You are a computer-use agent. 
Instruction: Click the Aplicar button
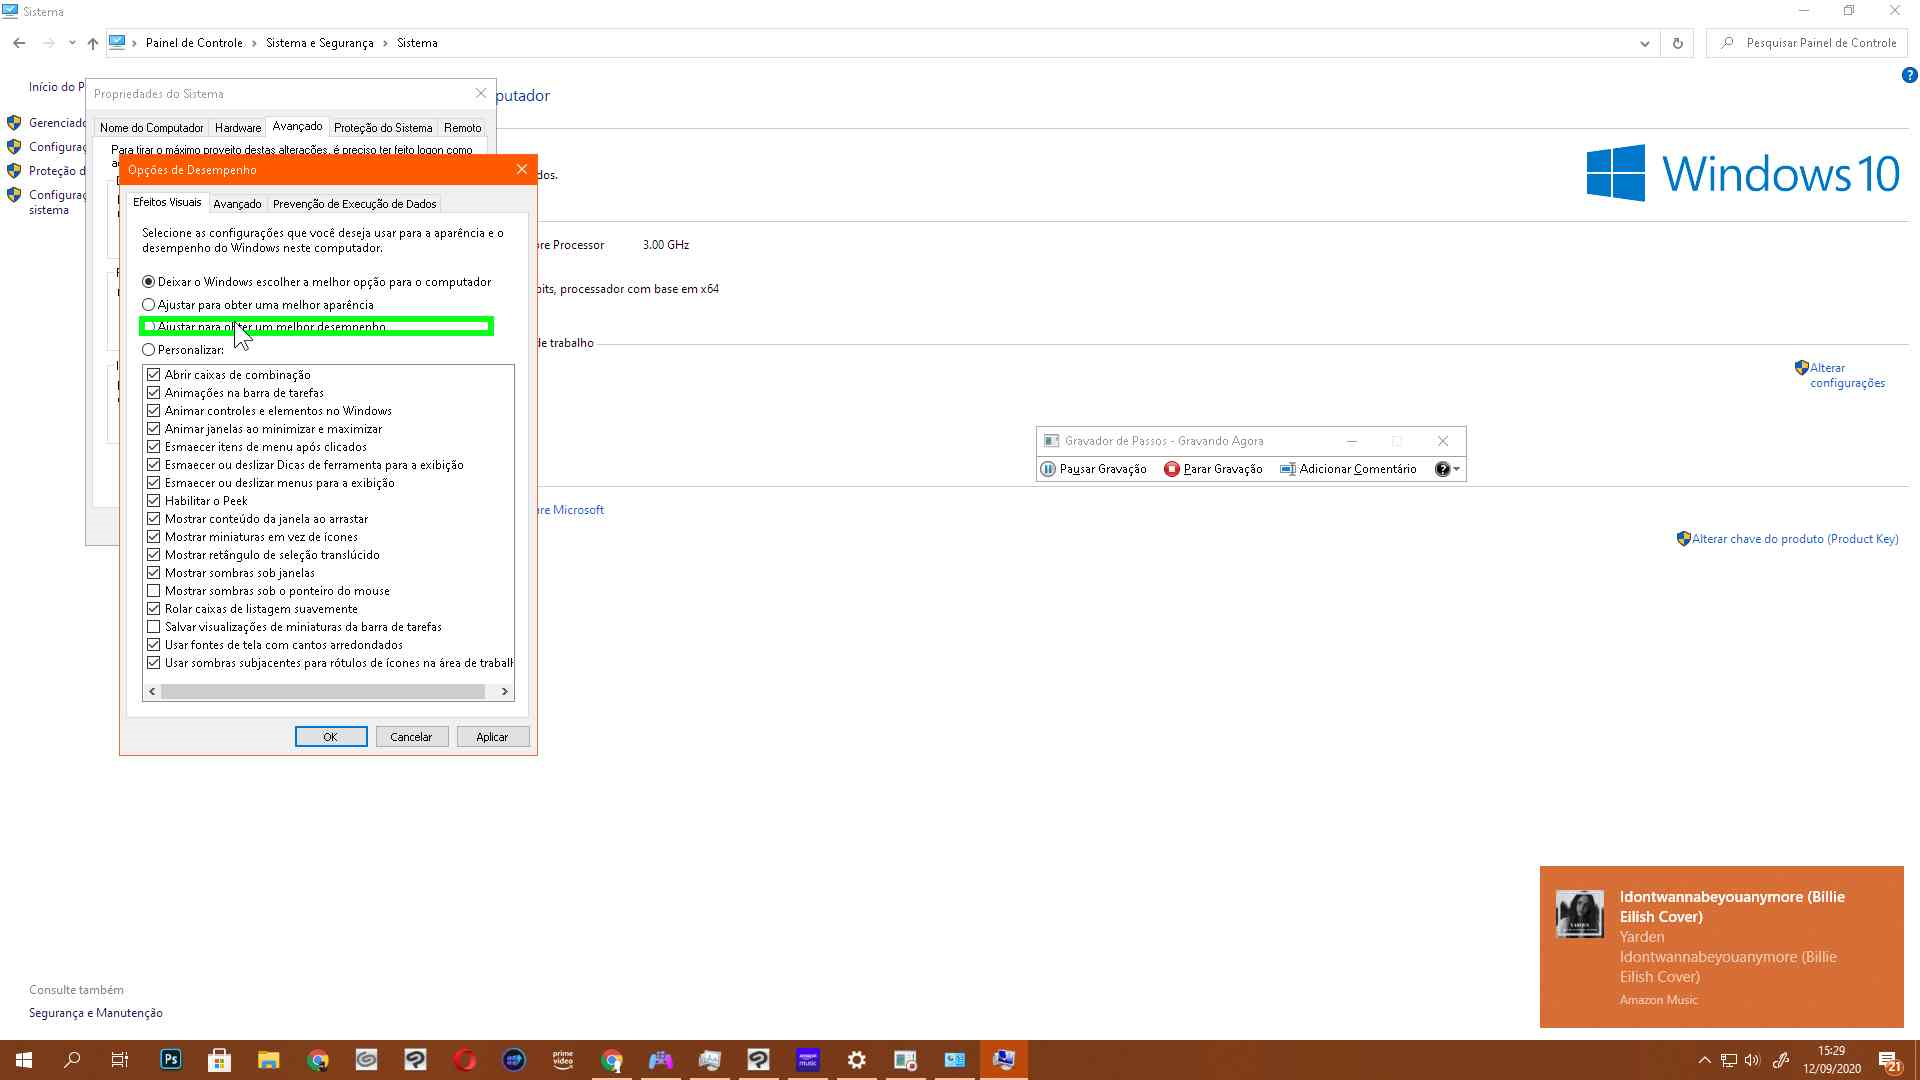coord(492,737)
